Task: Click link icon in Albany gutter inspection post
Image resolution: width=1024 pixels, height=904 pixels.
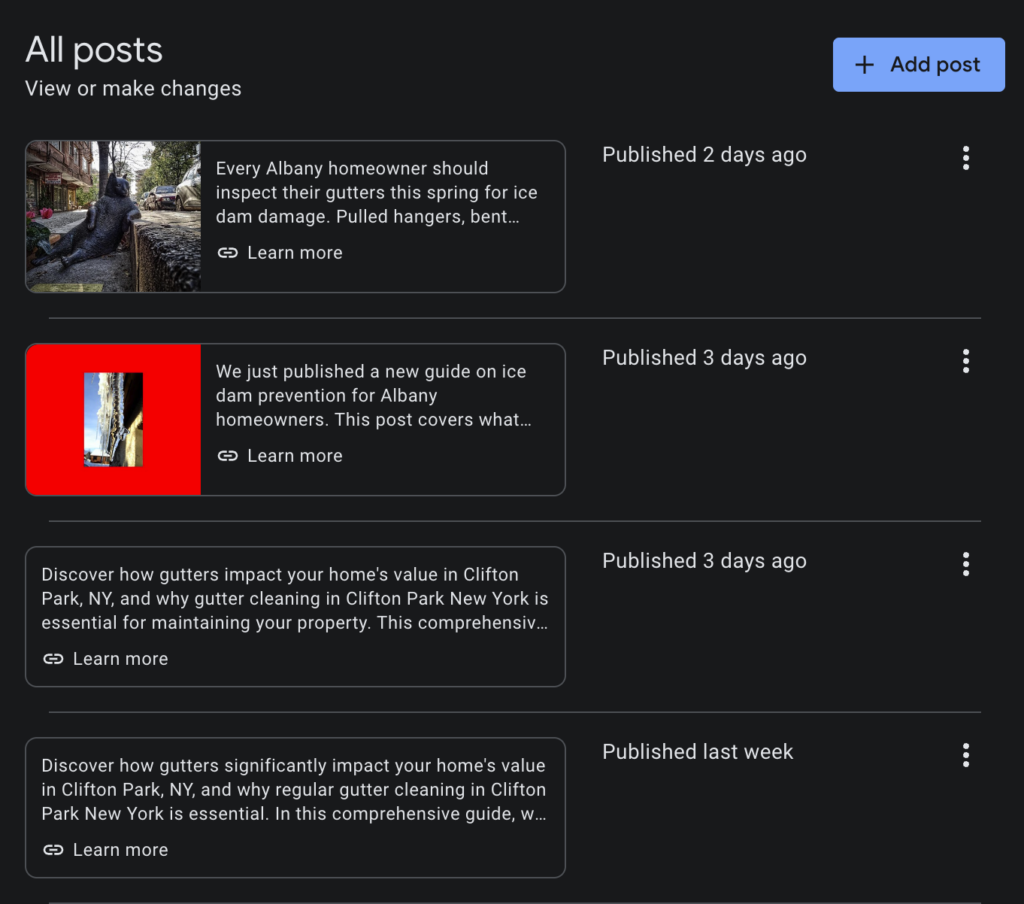Action: pyautogui.click(x=228, y=253)
